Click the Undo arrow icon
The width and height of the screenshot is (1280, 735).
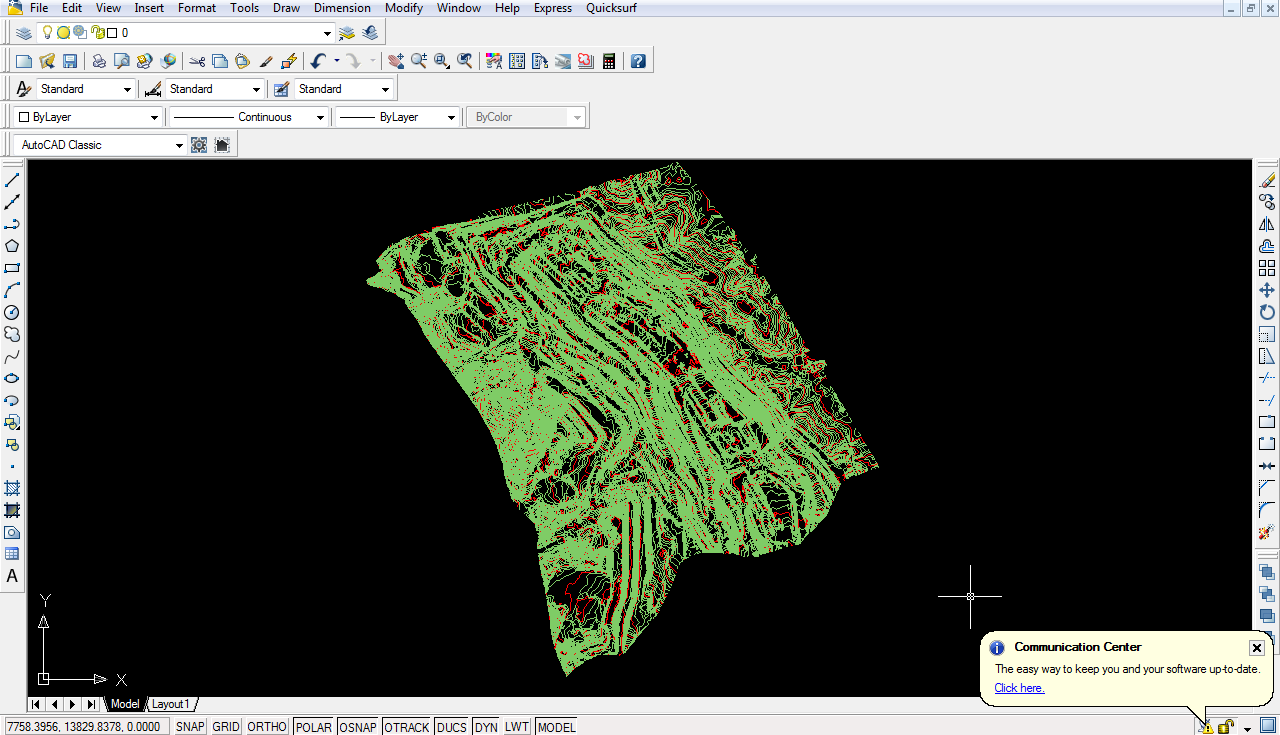[x=318, y=61]
